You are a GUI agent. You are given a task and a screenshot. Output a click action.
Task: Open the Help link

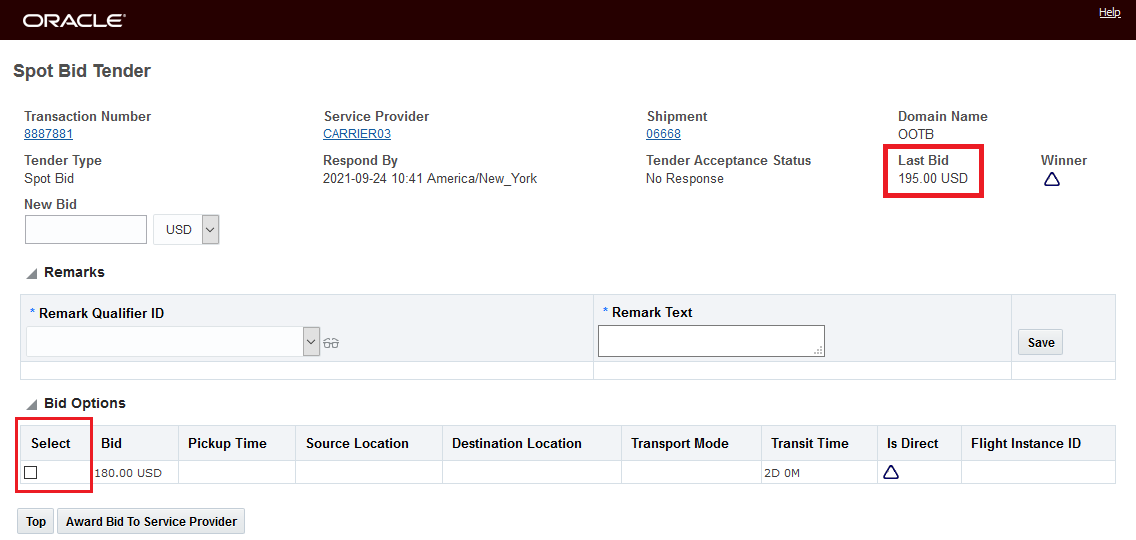tap(1109, 13)
